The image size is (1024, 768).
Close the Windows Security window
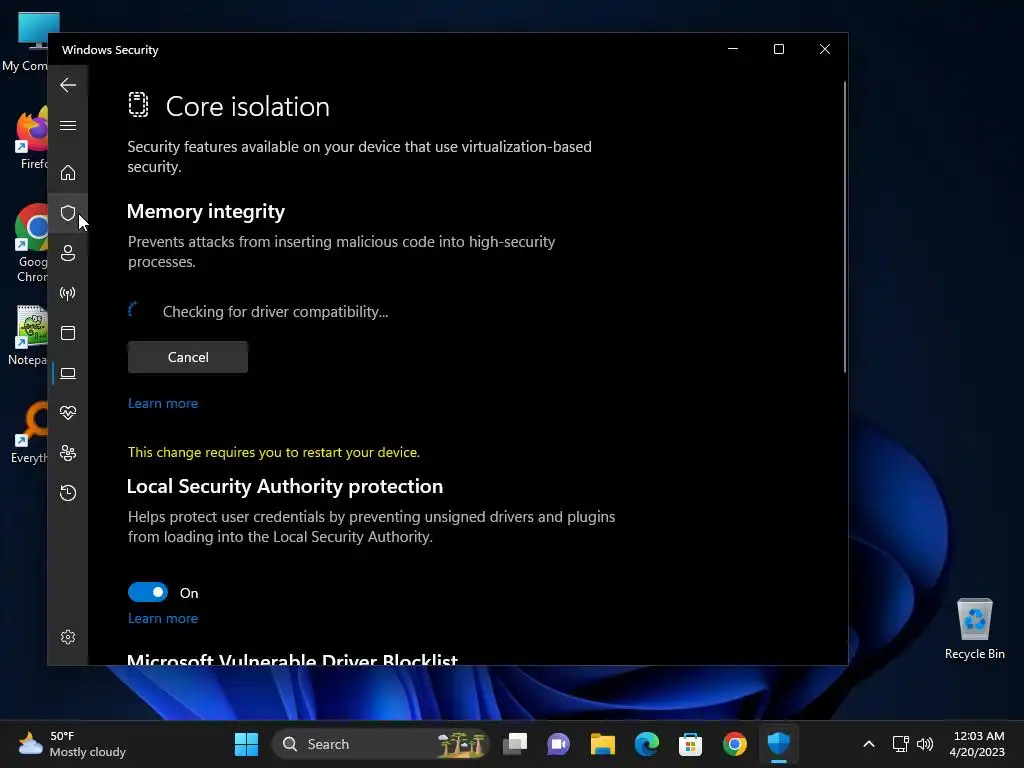point(825,49)
